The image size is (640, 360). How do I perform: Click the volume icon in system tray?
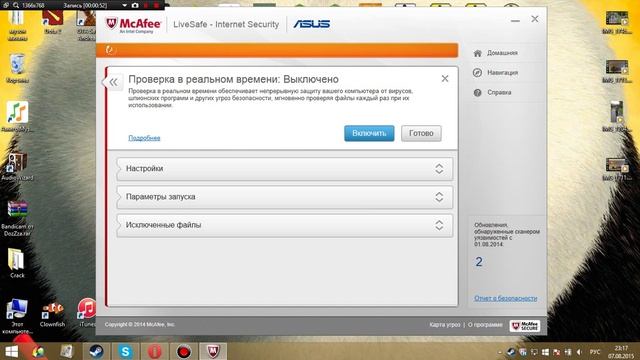tap(579, 352)
